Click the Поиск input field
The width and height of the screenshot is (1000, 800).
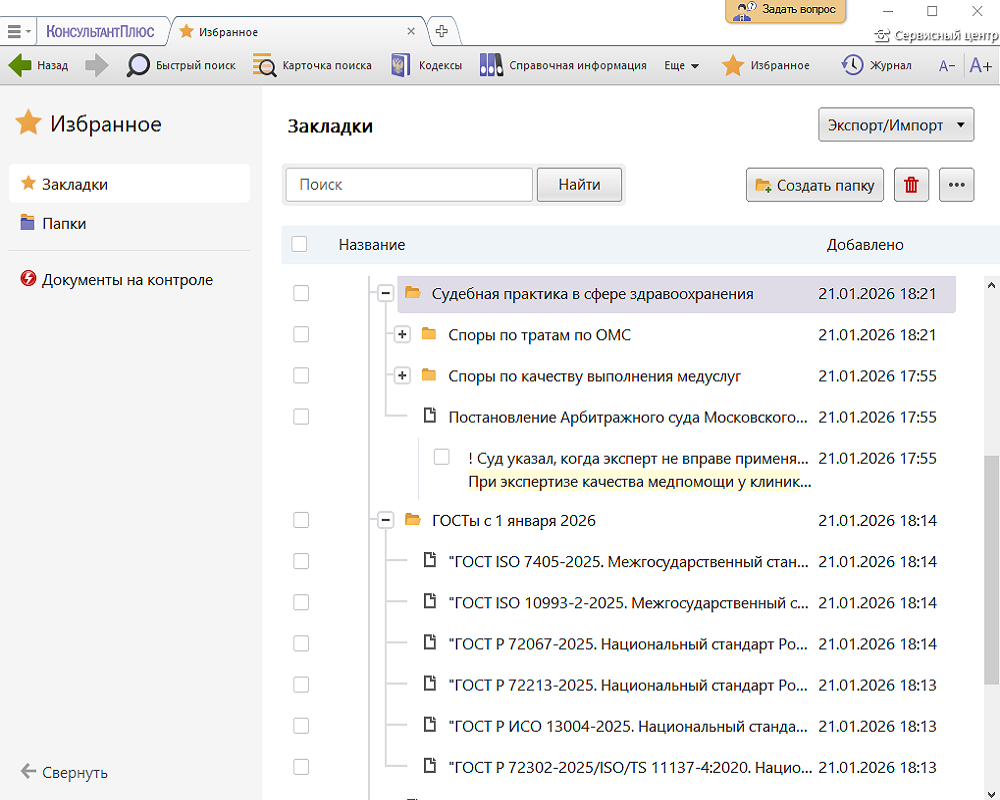[409, 185]
